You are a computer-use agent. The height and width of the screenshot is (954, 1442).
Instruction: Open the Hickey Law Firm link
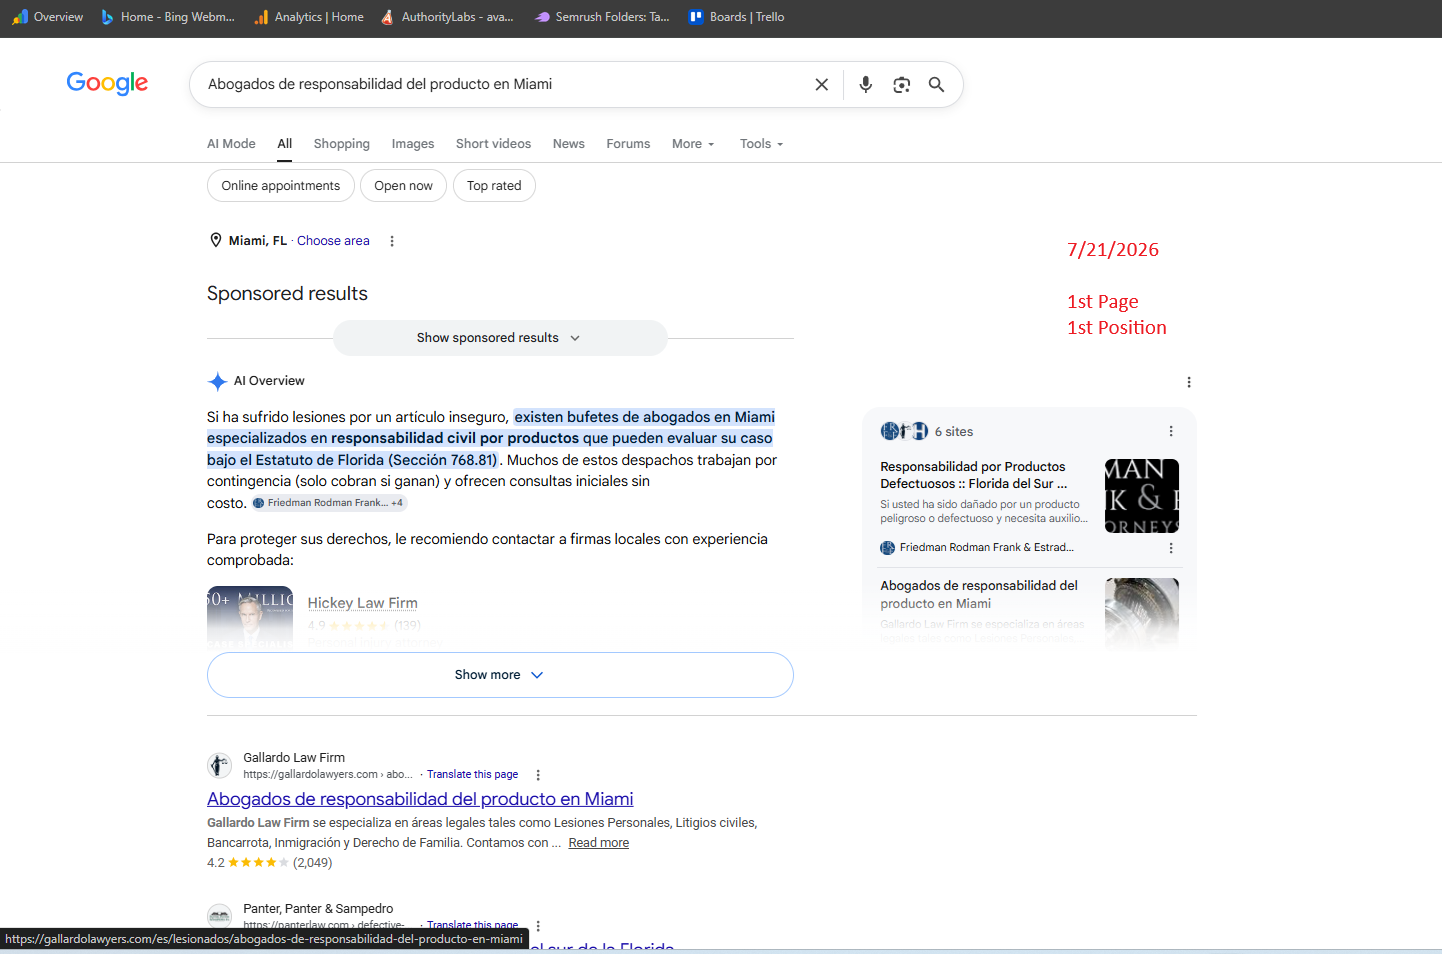[x=363, y=603]
